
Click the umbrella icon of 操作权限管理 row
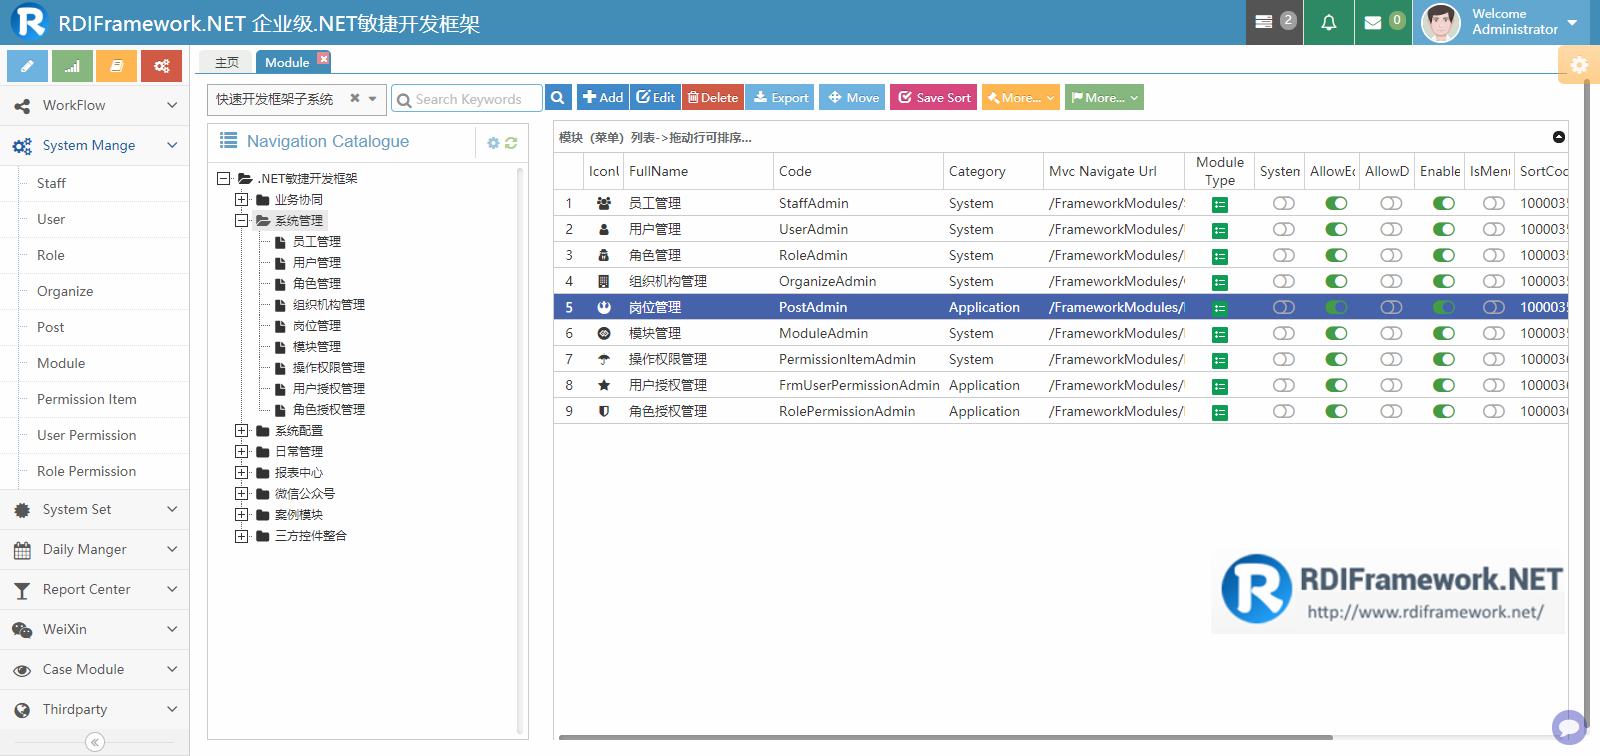tap(604, 359)
